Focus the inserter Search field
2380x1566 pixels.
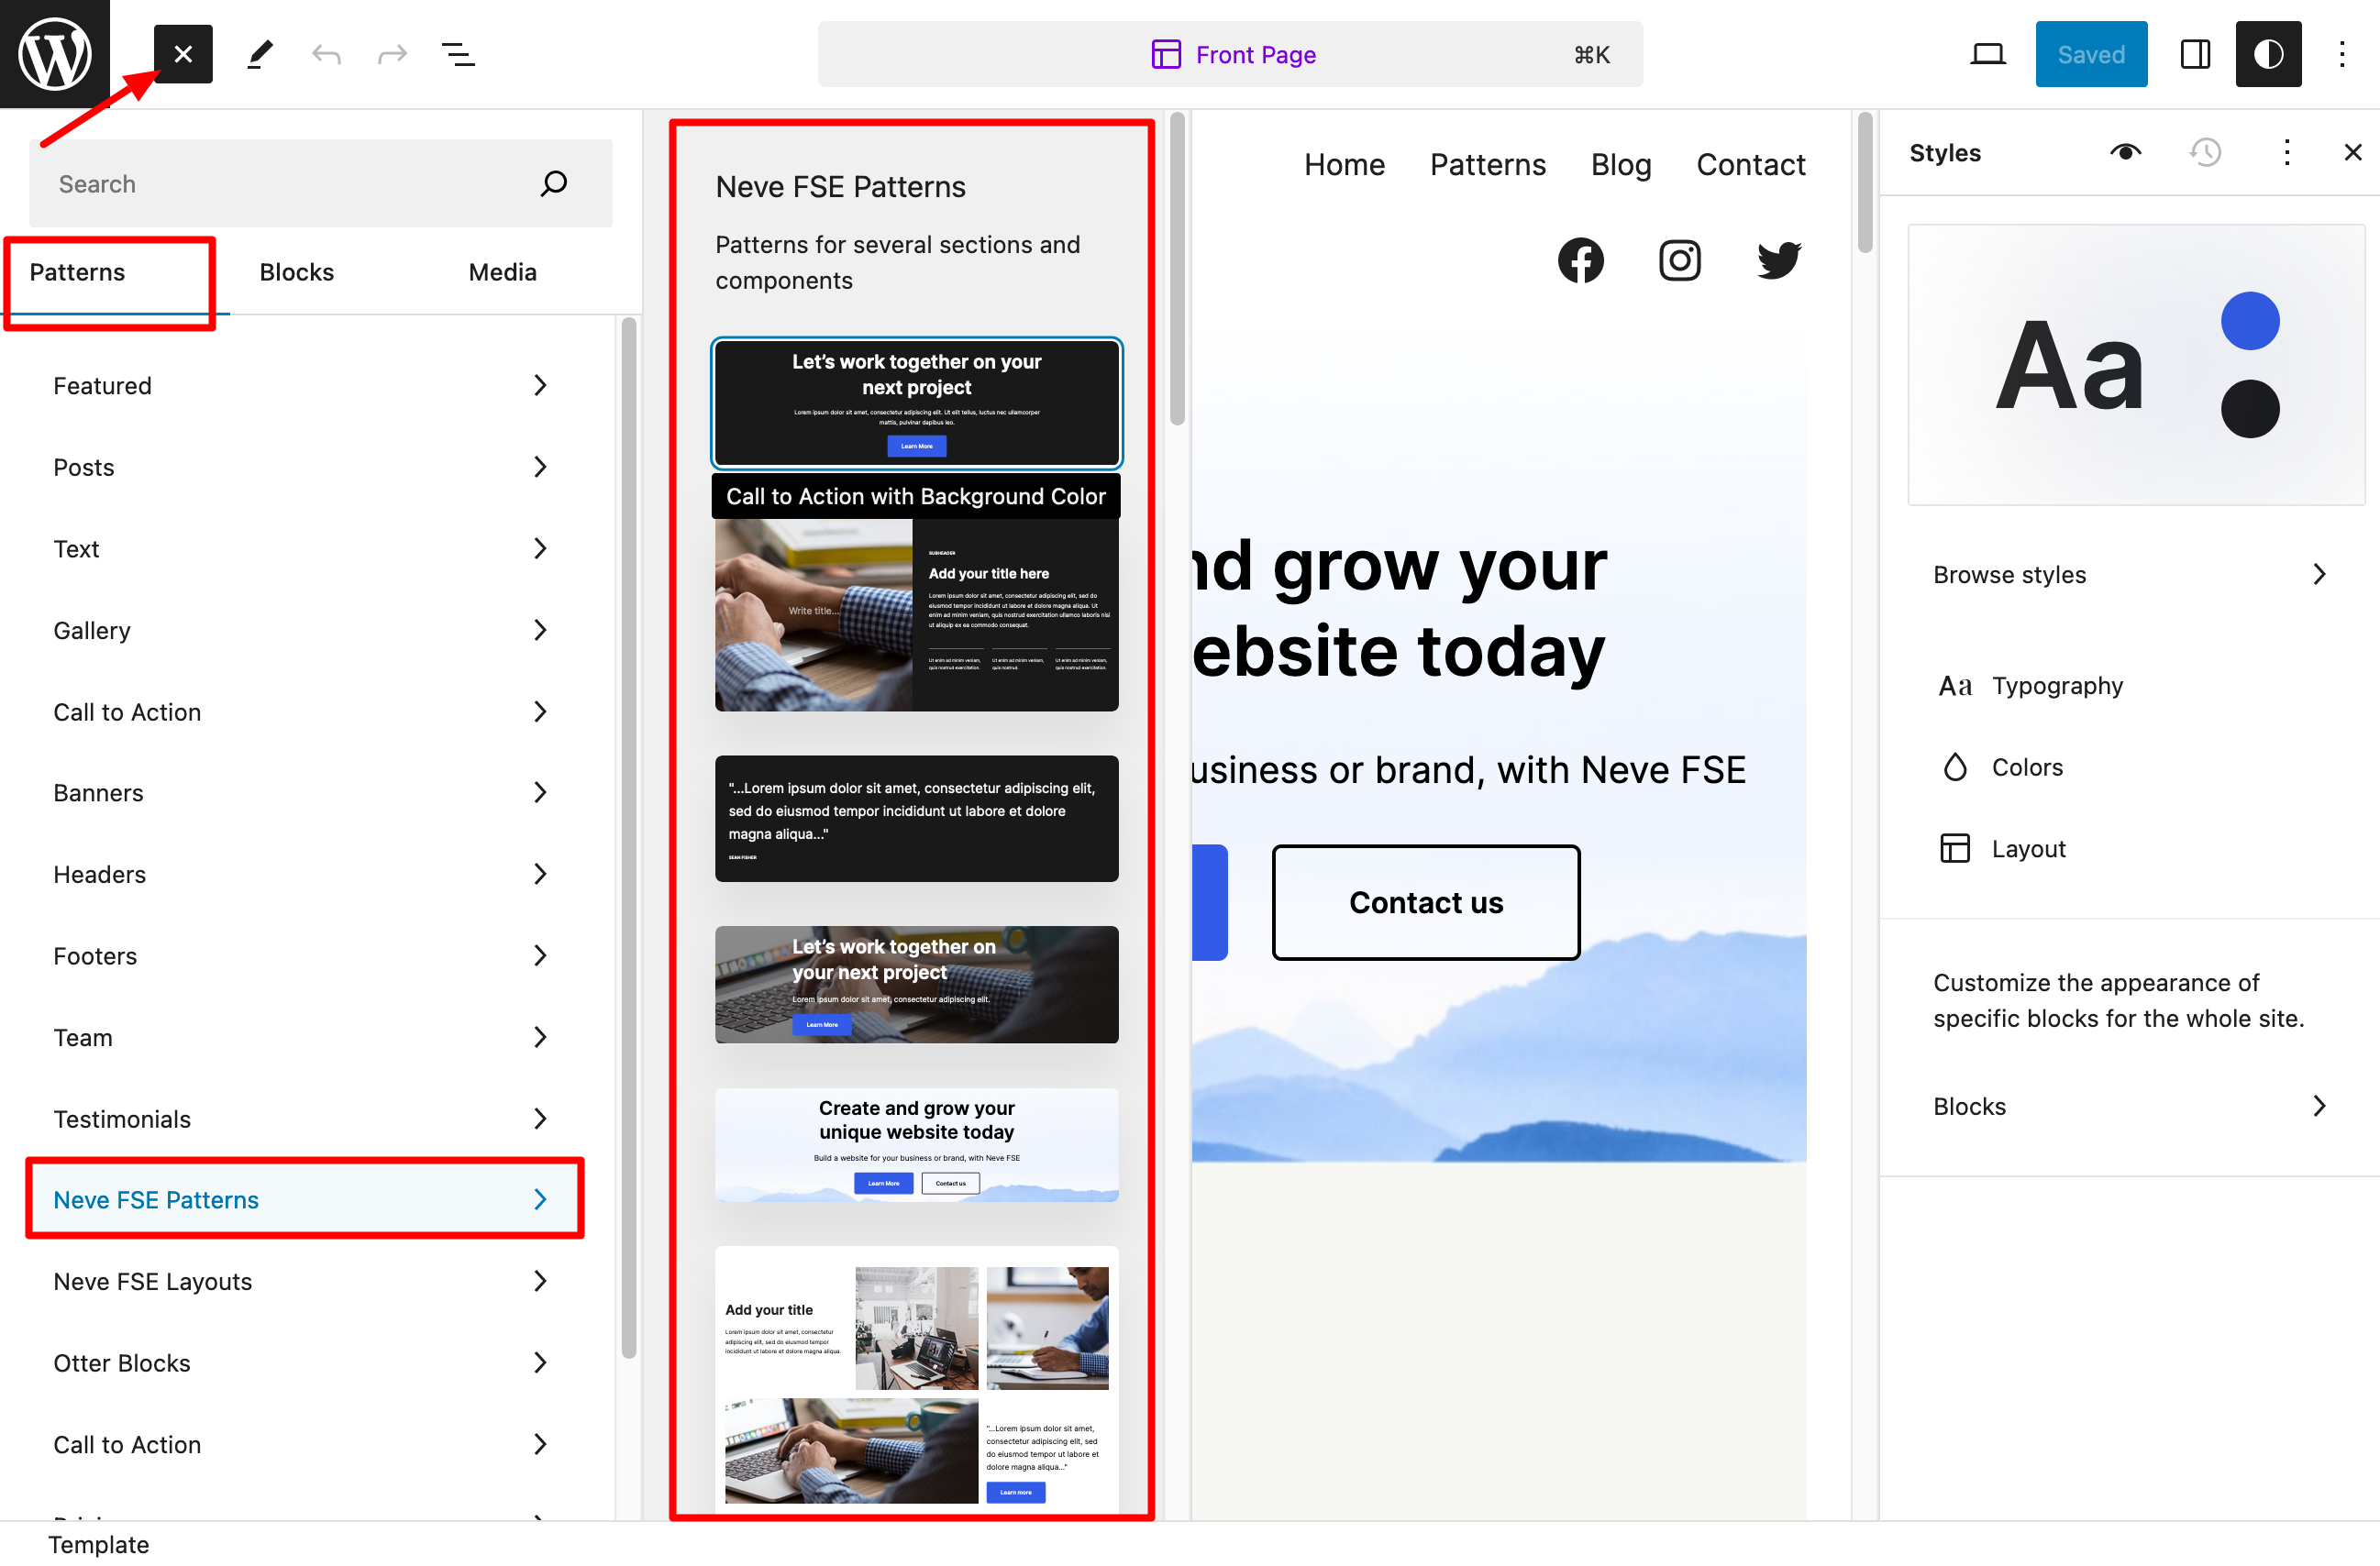320,183
